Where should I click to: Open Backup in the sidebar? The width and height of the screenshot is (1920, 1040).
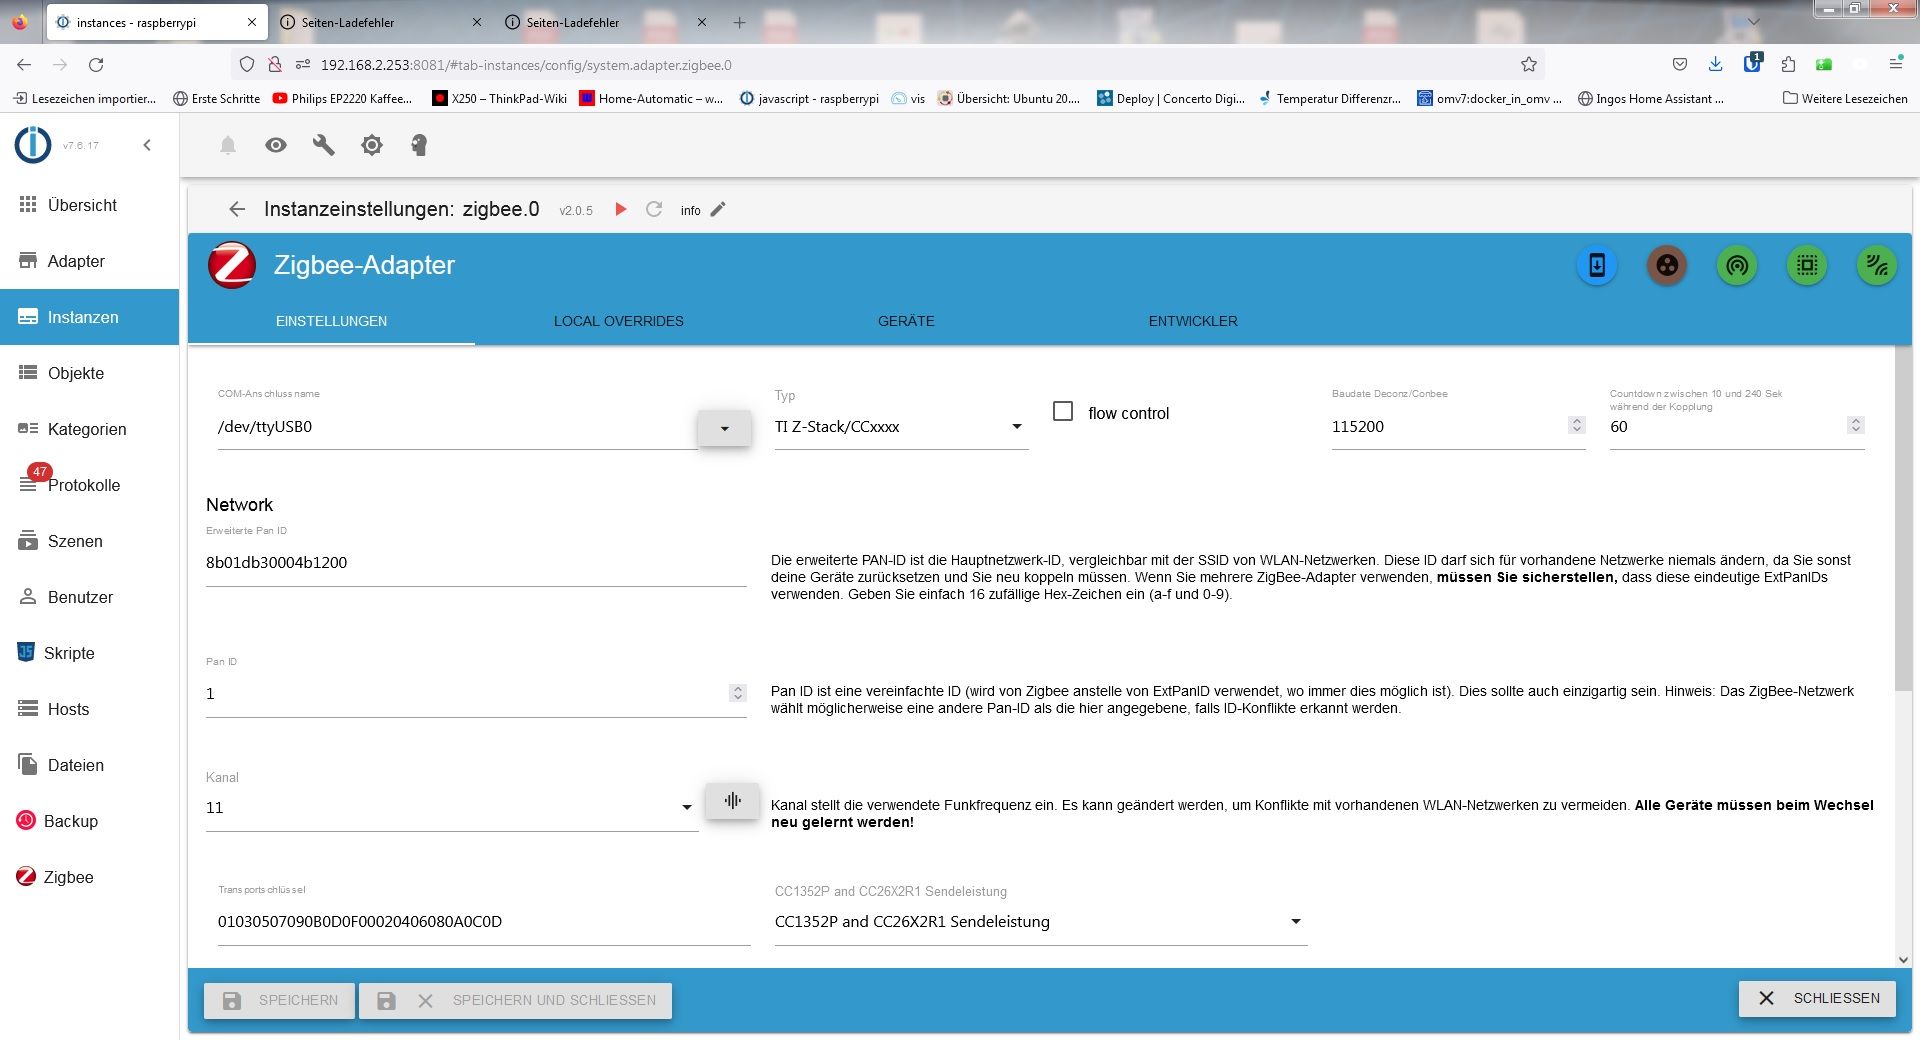(90, 821)
